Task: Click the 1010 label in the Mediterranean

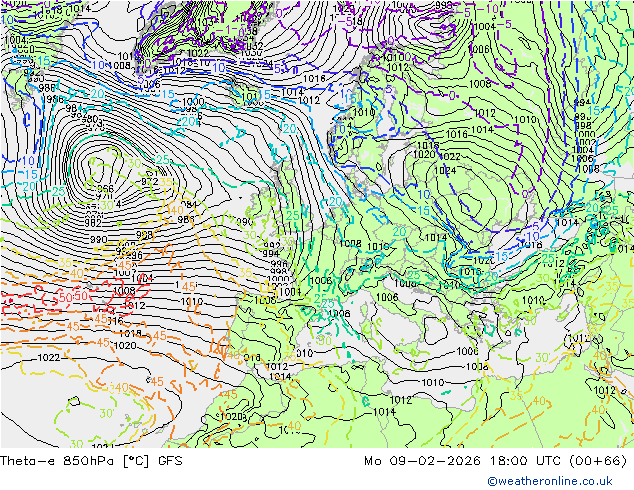Action: click(x=433, y=382)
